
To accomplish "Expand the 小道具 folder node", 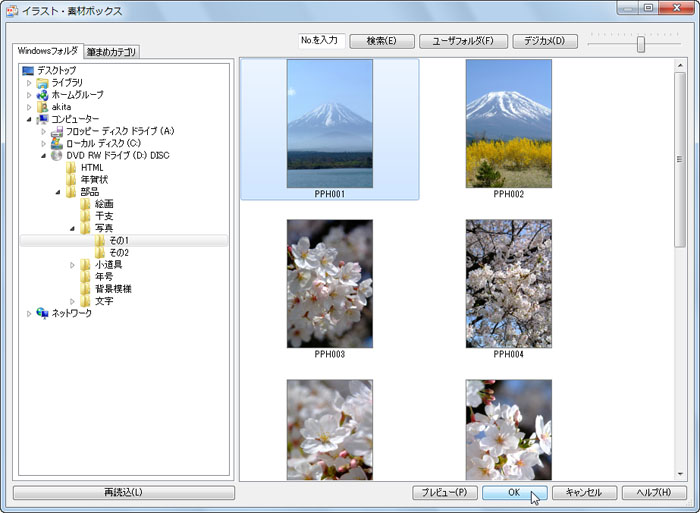I will click(73, 265).
